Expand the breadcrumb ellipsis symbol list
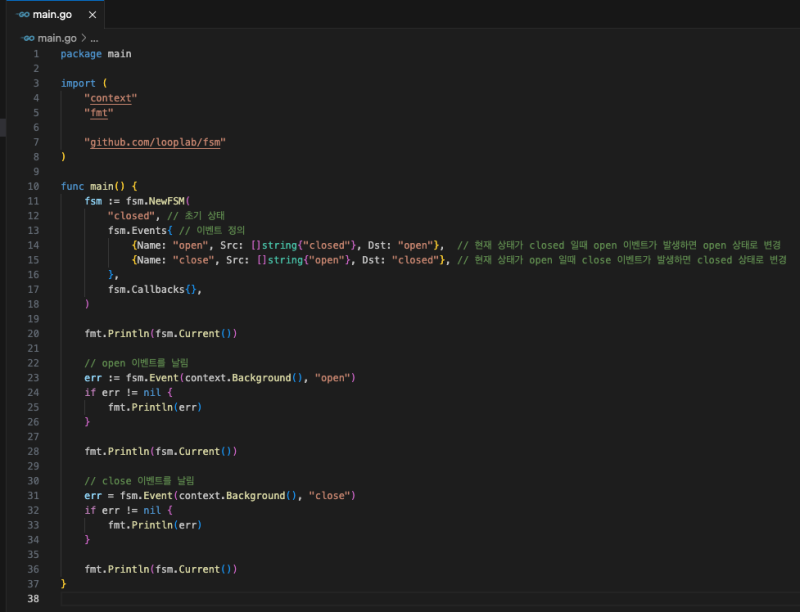This screenshot has height=612, width=800. 94,37
